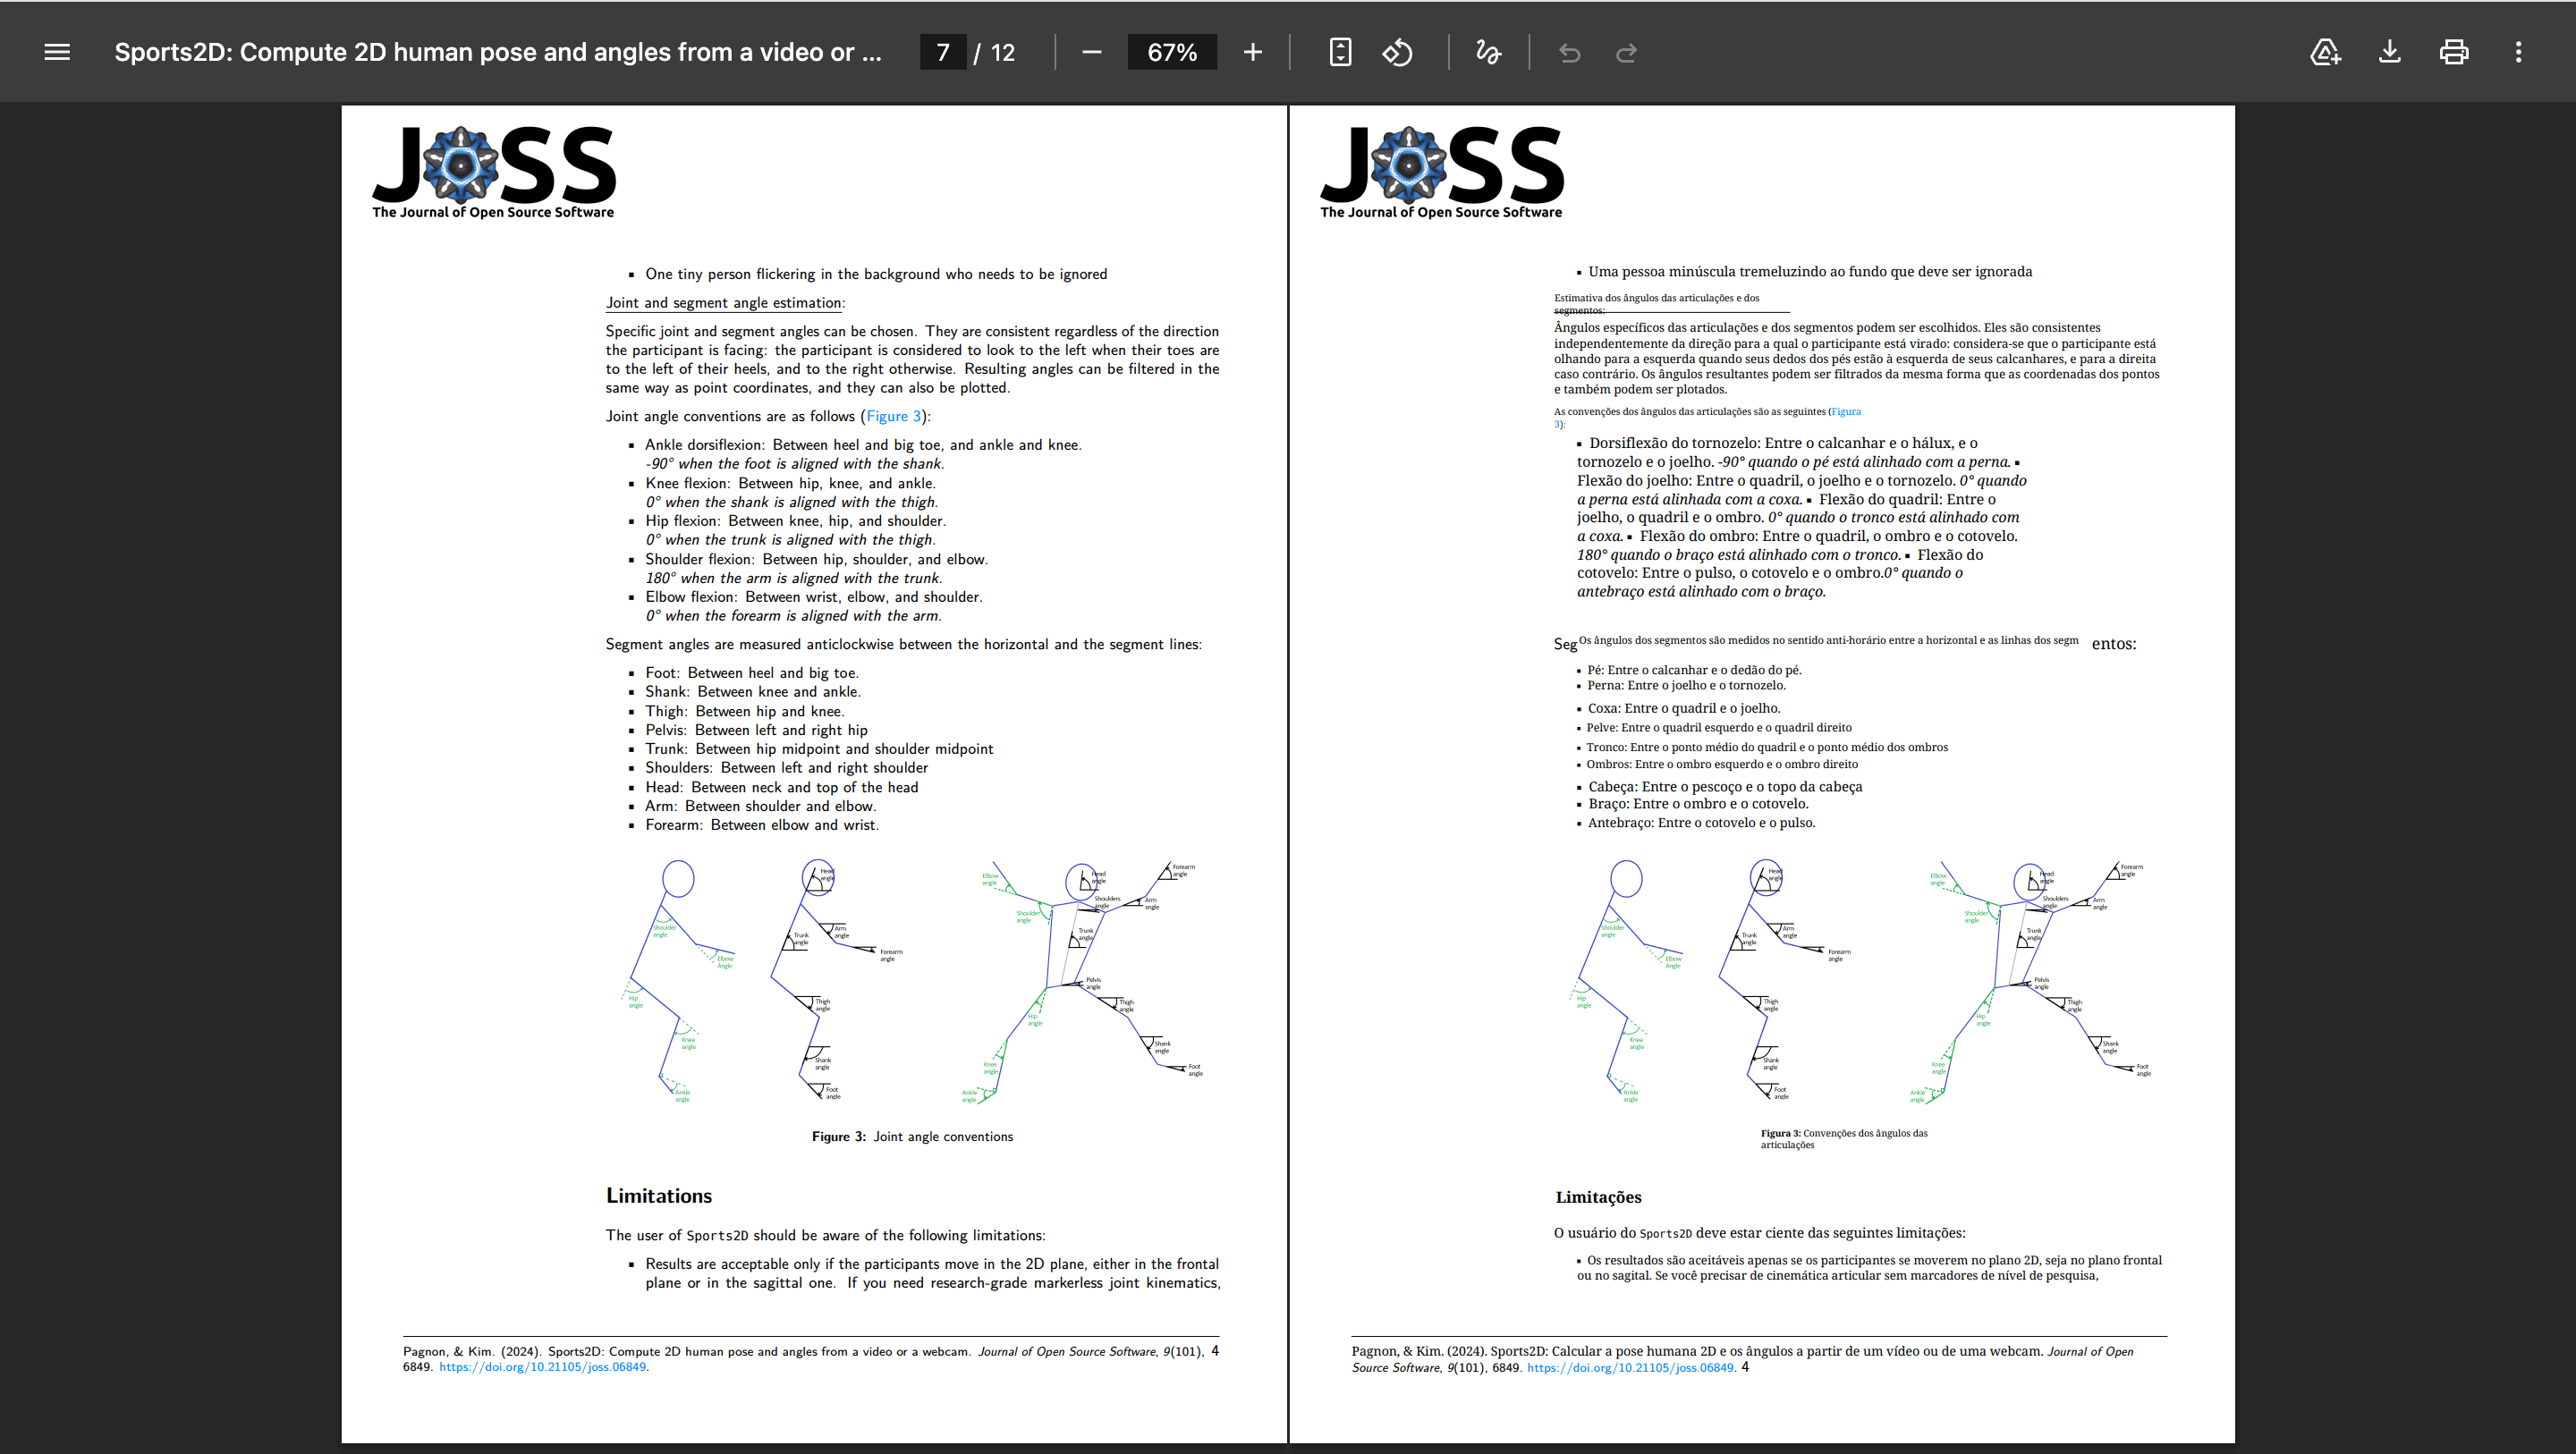Viewport: 2576px width, 1454px height.
Task: Follow the Figura link on the translated page
Action: [1845, 411]
